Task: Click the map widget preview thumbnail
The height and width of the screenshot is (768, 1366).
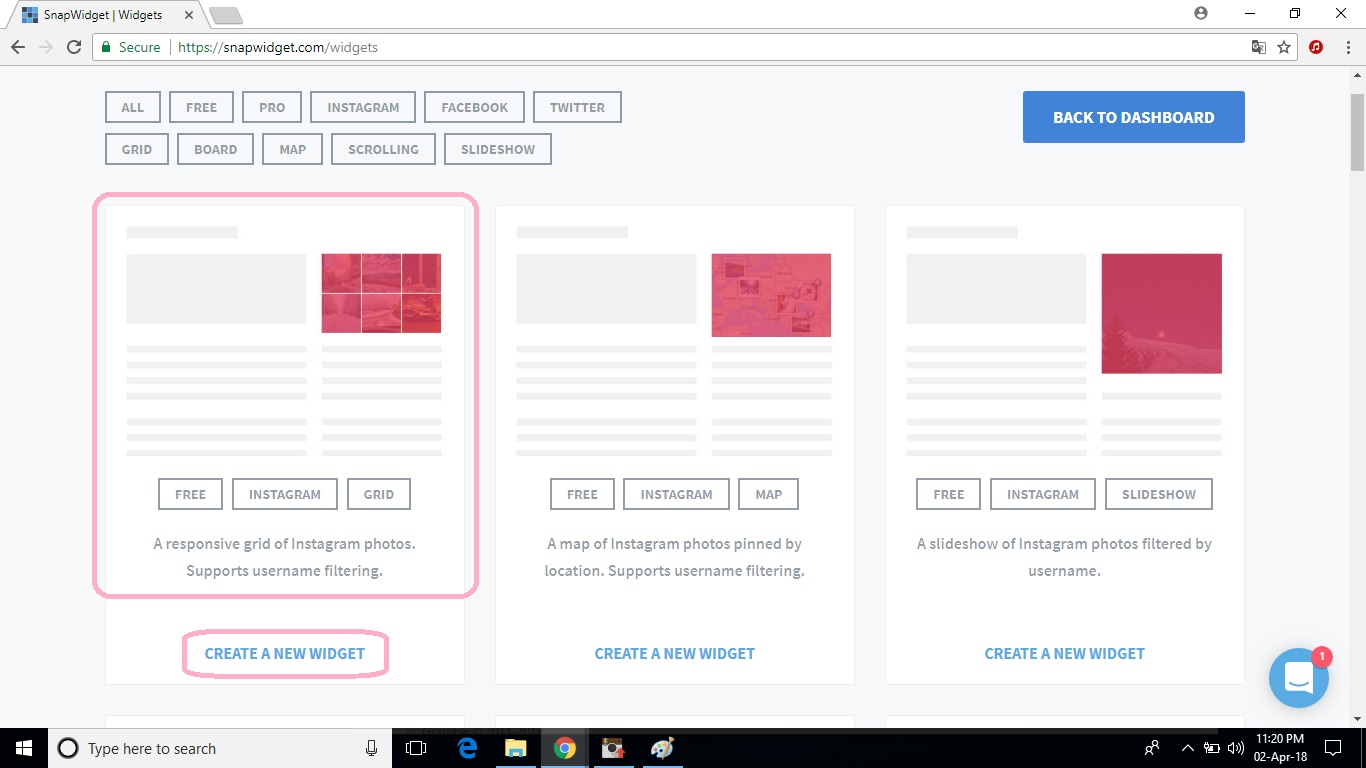Action: coord(771,295)
